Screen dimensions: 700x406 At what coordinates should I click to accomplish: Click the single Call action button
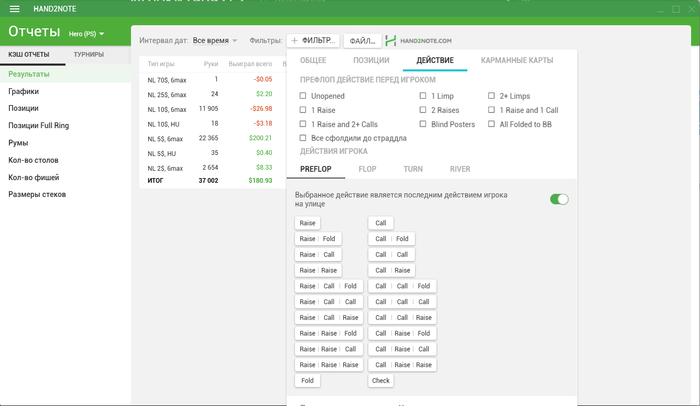pos(381,223)
